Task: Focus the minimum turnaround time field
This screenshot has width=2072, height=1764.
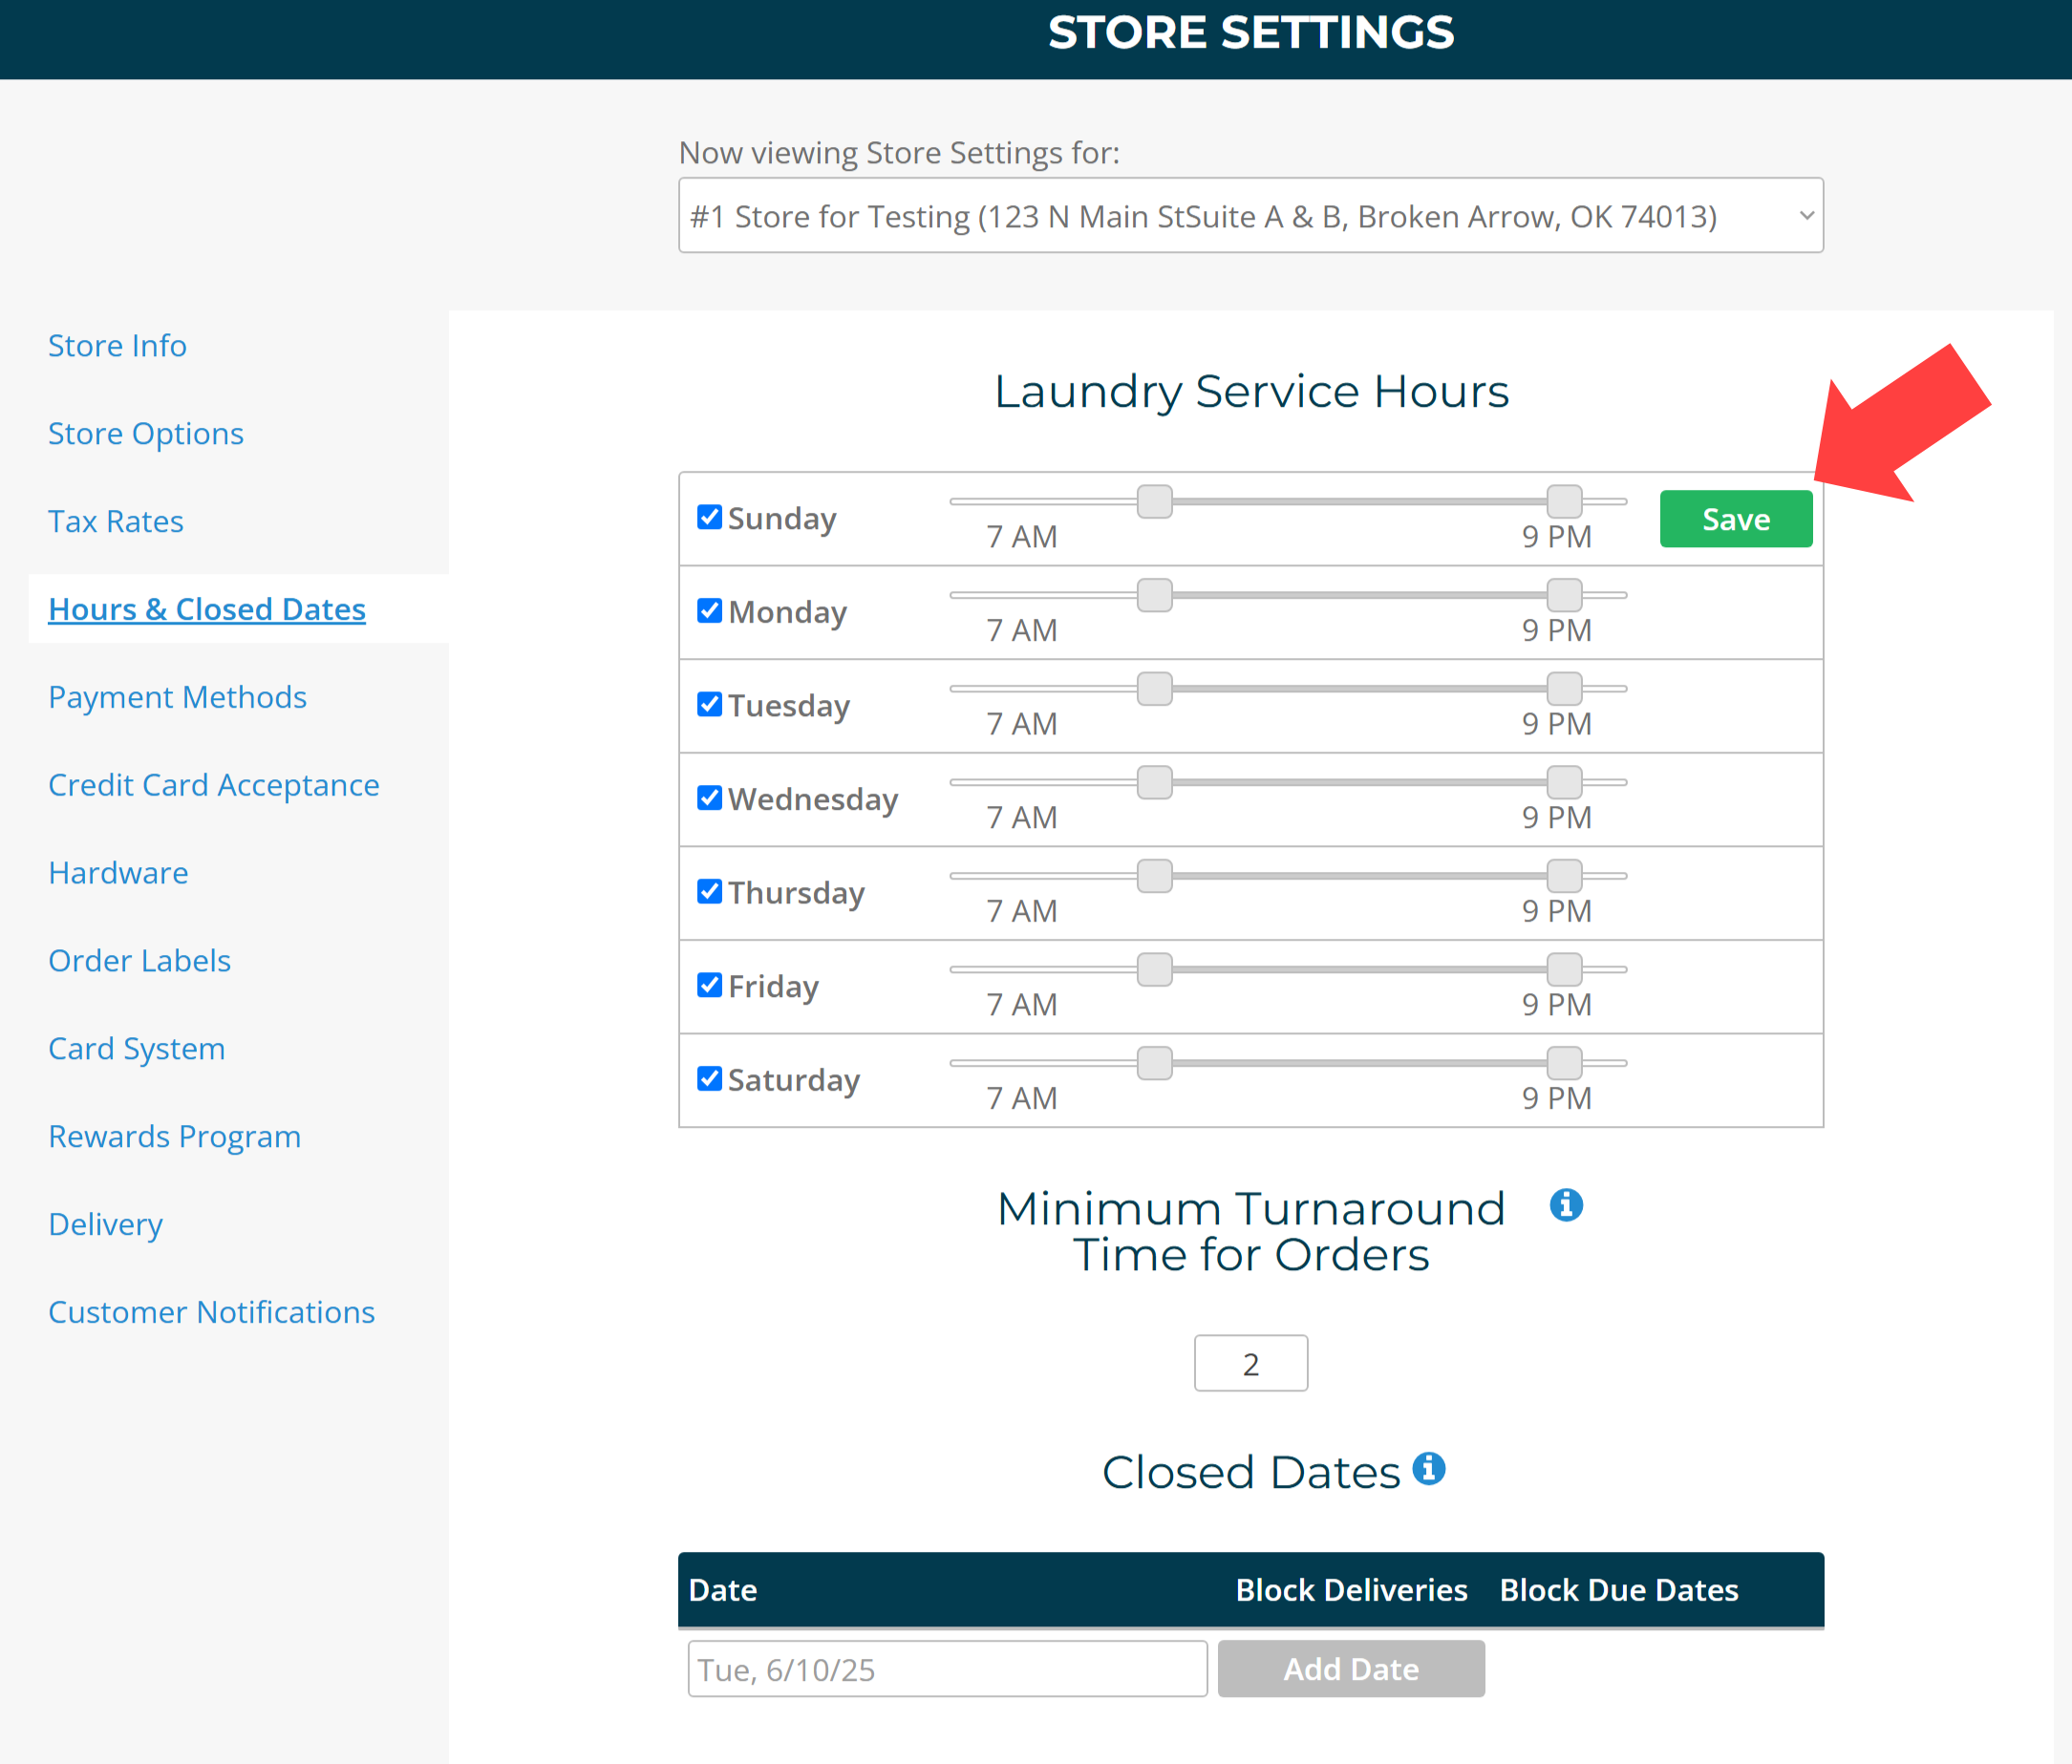Action: point(1250,1363)
